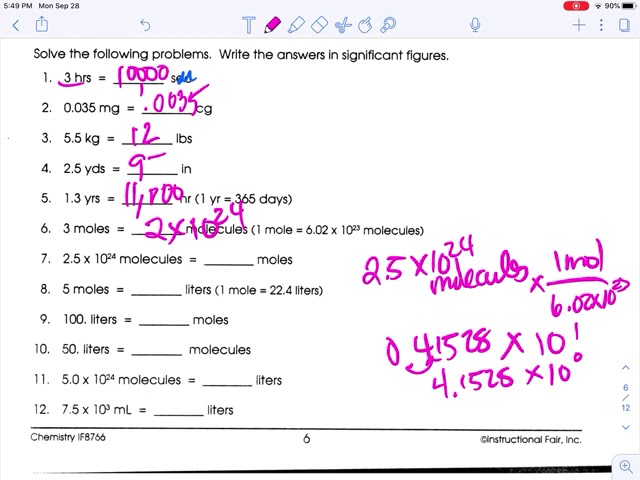Tap the page number 6 indicator
The height and width of the screenshot is (480, 640).
[625, 387]
